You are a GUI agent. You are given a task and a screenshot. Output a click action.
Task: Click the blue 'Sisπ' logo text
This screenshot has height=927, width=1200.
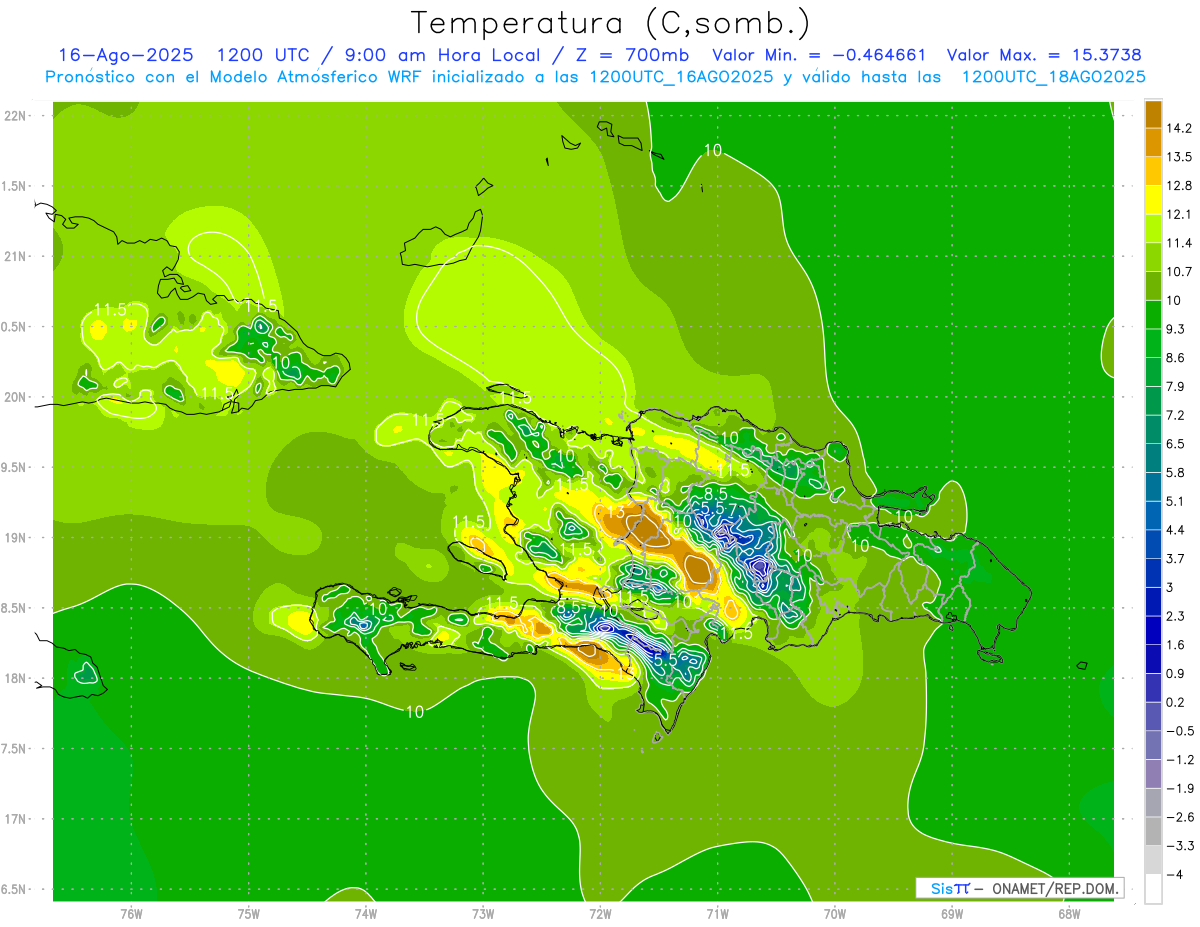coord(950,888)
